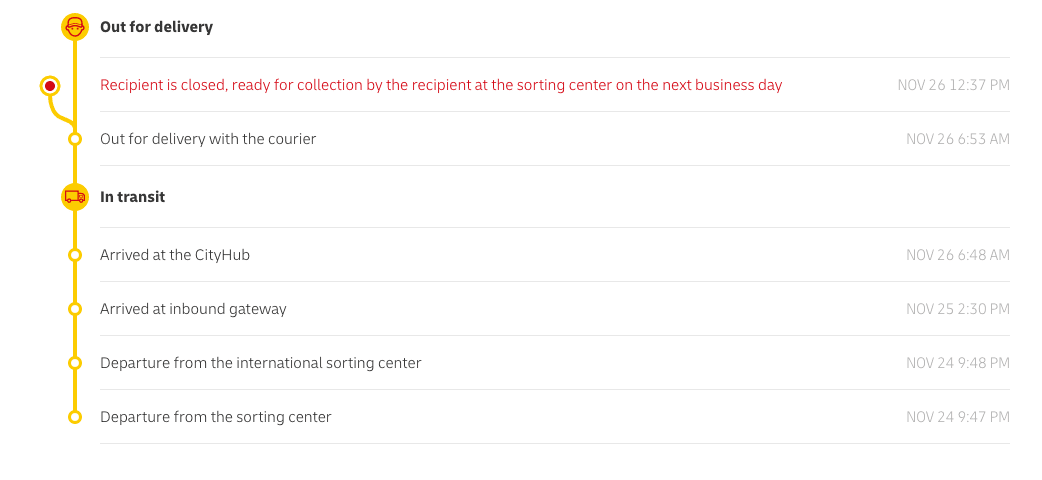Click the NOV 25 2:30 PM timestamp
The image size is (1042, 480).
tap(957, 309)
